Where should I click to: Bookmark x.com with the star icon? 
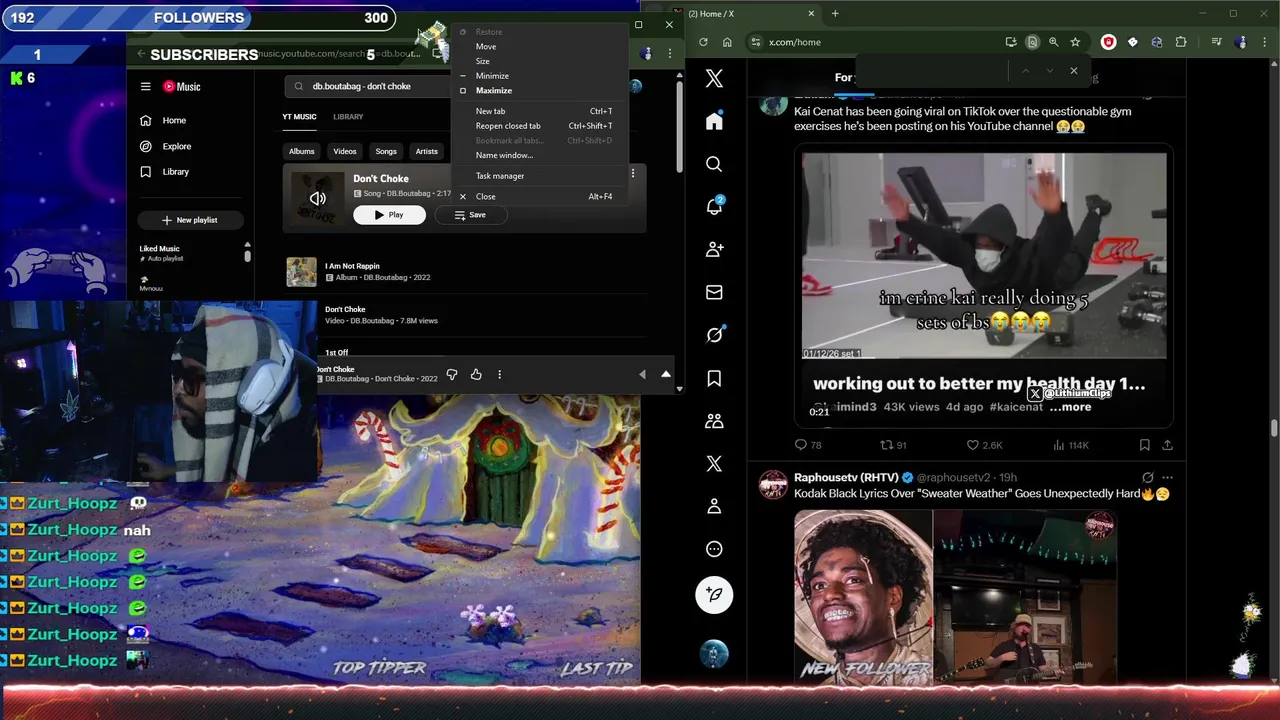[x=1075, y=42]
